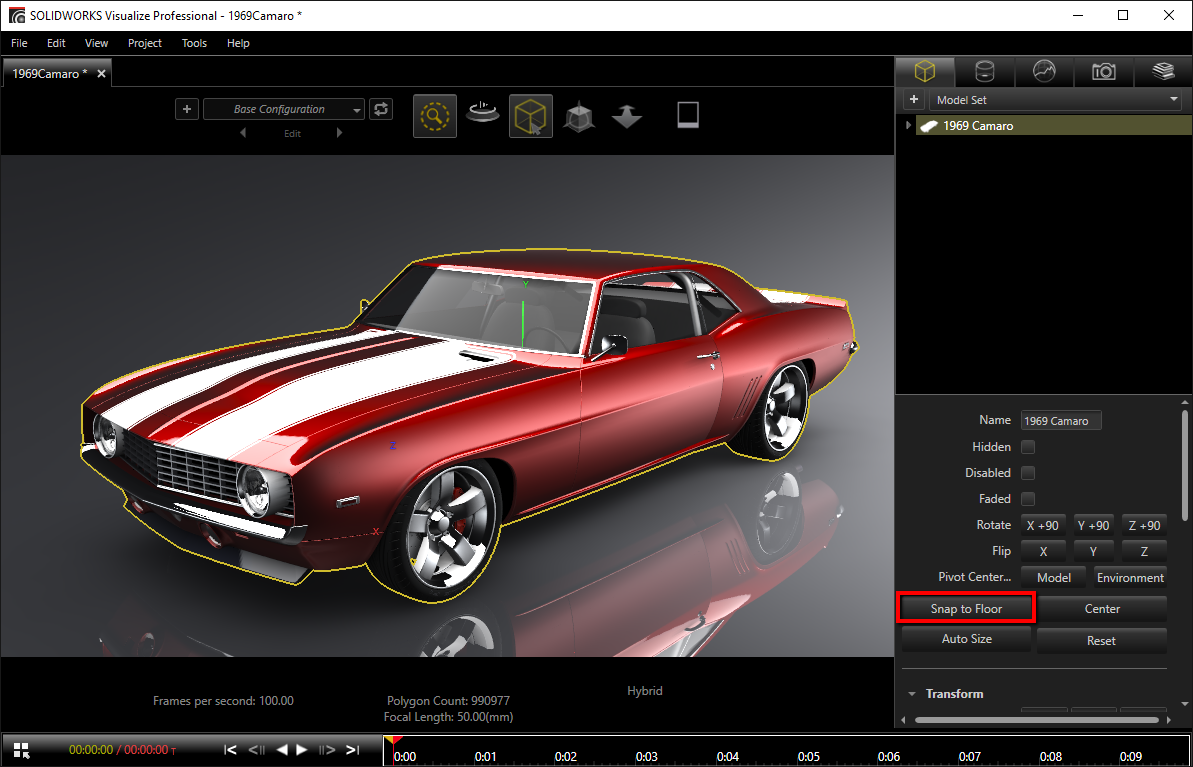This screenshot has width=1193, height=767.
Task: Open the Project menu
Action: (145, 43)
